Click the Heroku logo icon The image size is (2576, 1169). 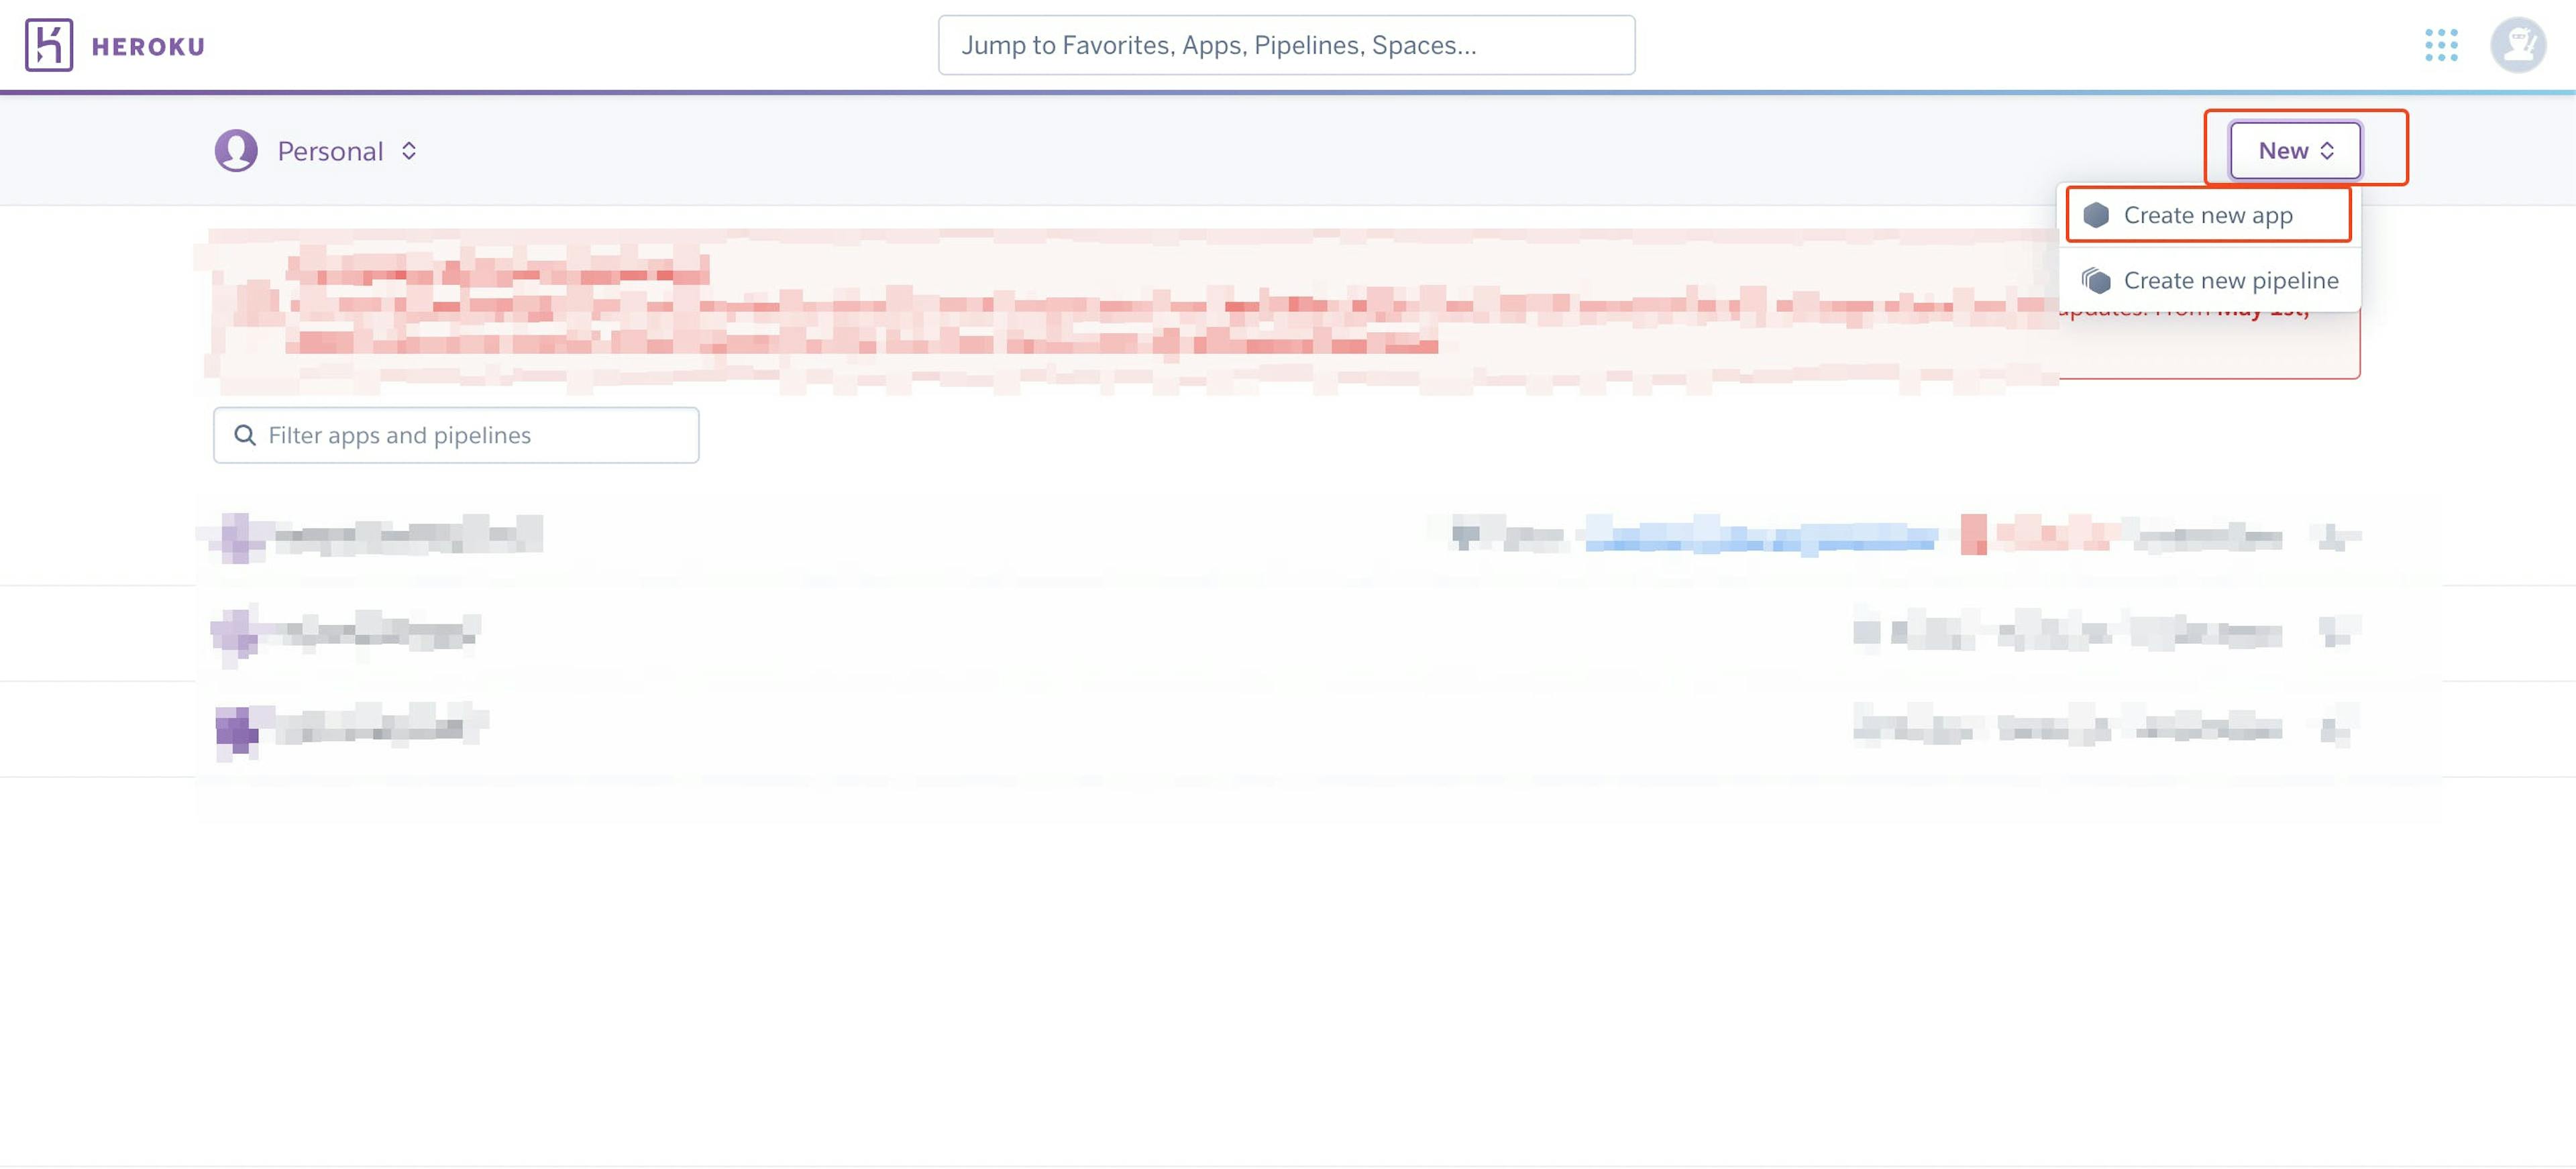coord(44,44)
